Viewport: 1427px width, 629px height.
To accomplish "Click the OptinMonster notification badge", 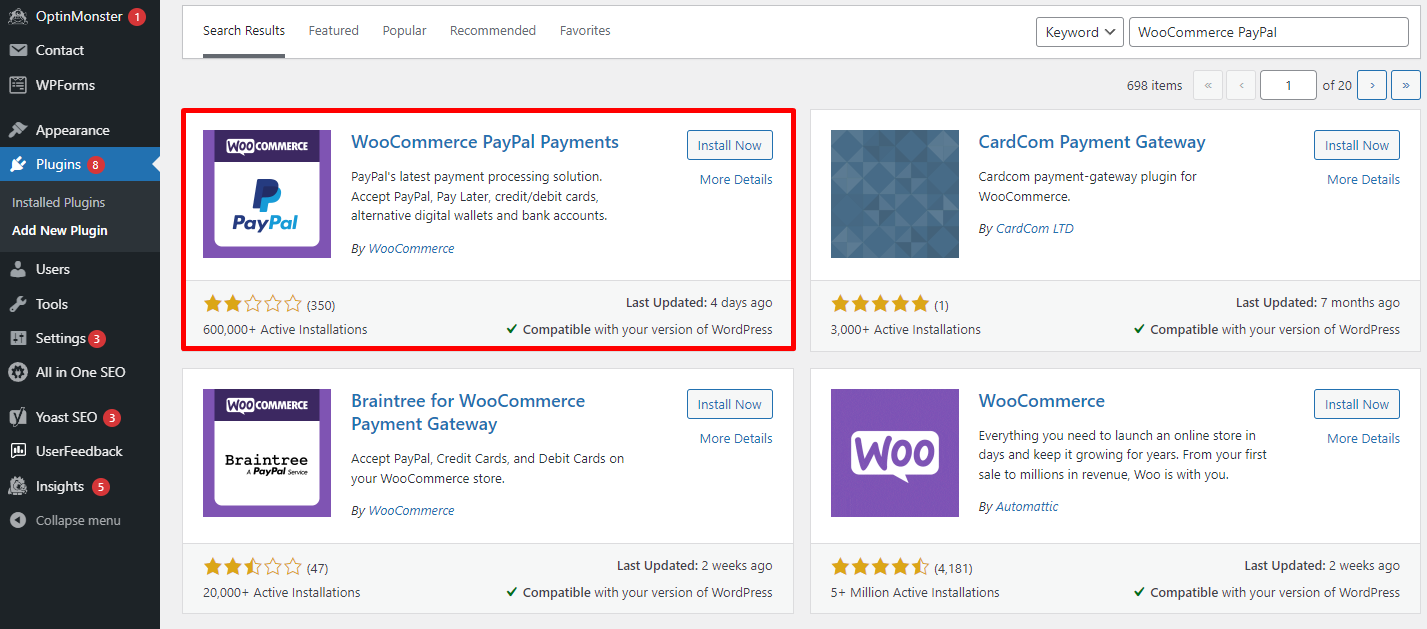I will [137, 17].
